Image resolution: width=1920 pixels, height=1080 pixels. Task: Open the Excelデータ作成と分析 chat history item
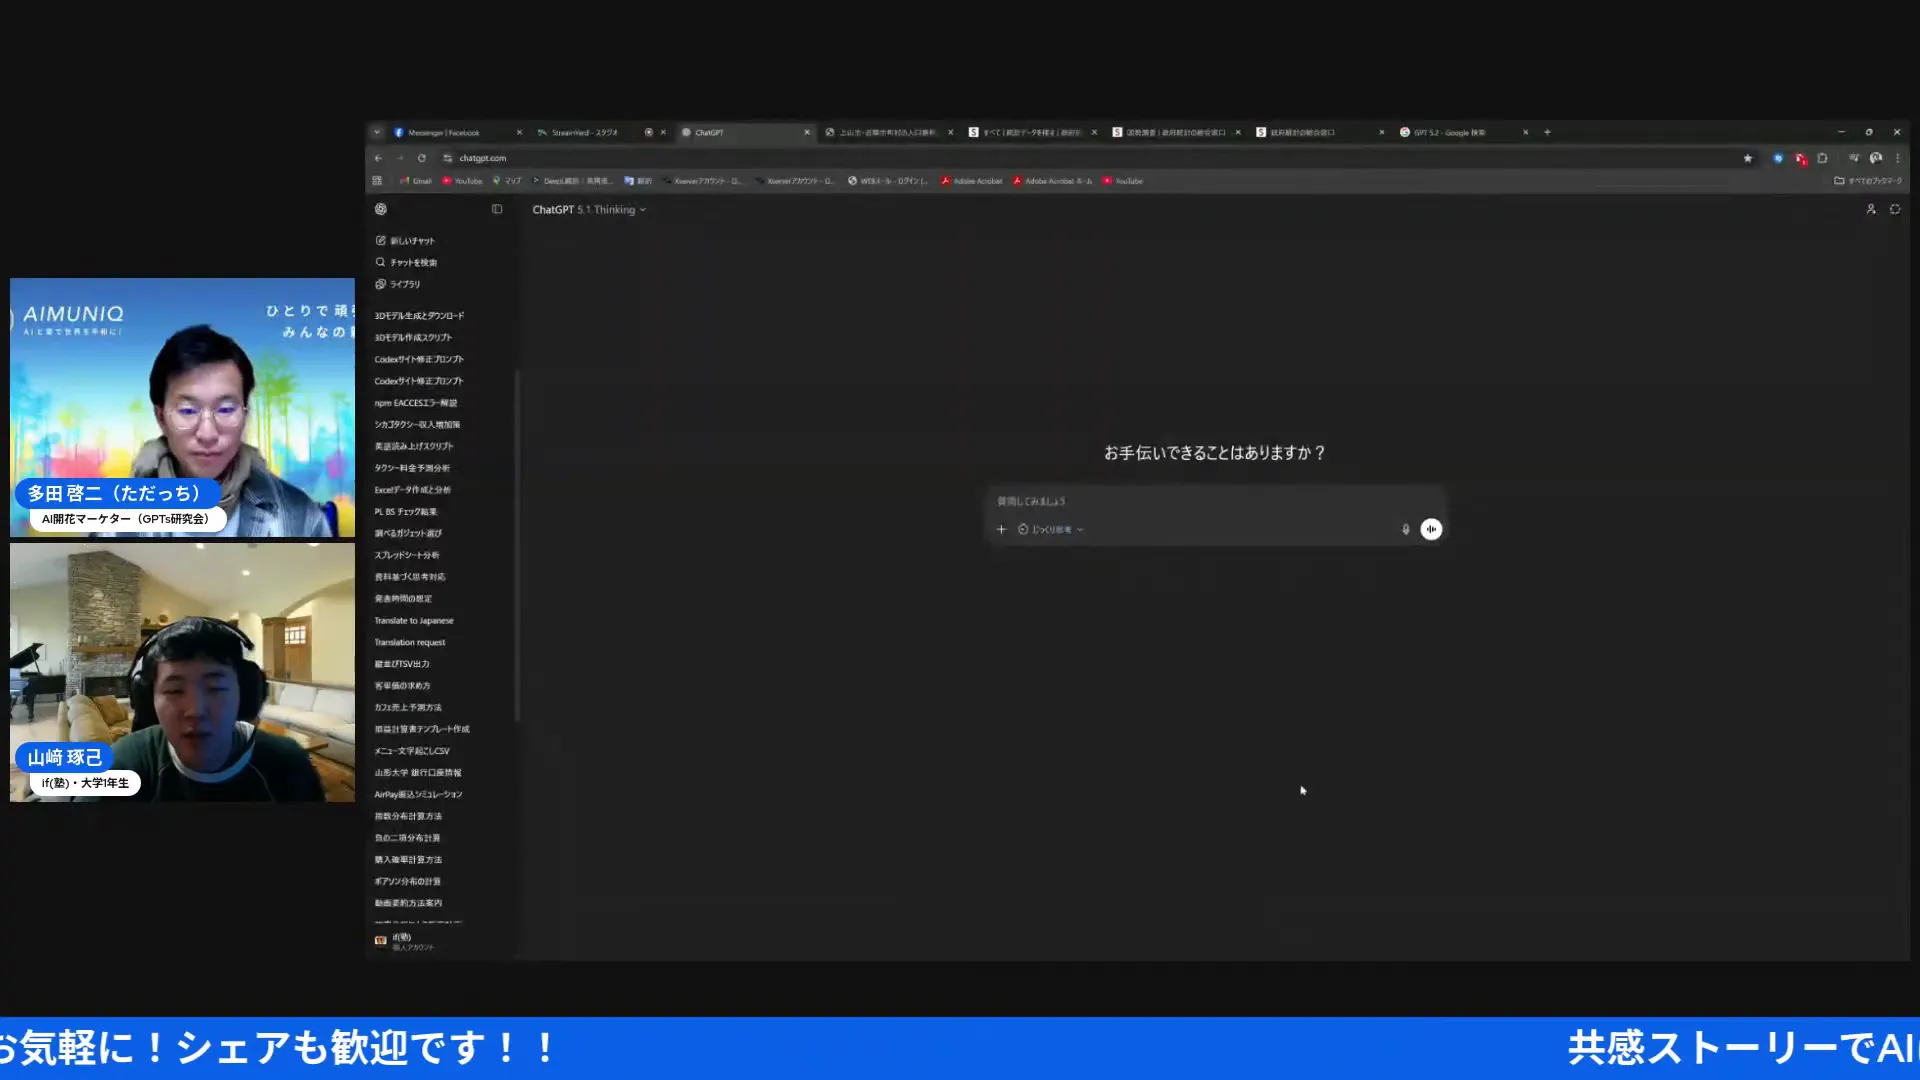click(x=412, y=489)
